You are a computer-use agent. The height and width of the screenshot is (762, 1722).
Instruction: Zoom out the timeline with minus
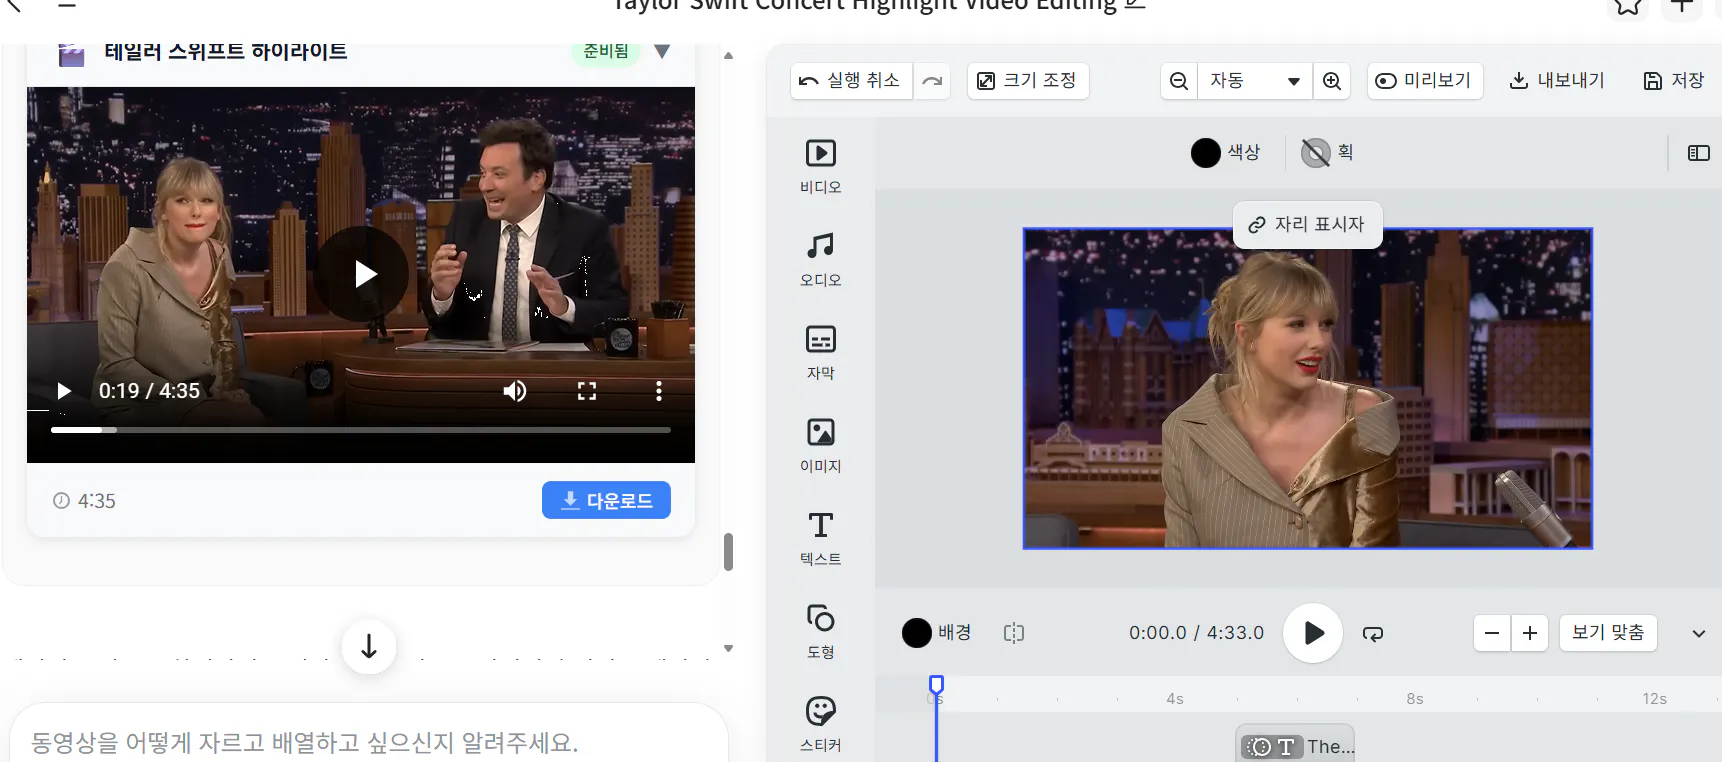(x=1492, y=633)
